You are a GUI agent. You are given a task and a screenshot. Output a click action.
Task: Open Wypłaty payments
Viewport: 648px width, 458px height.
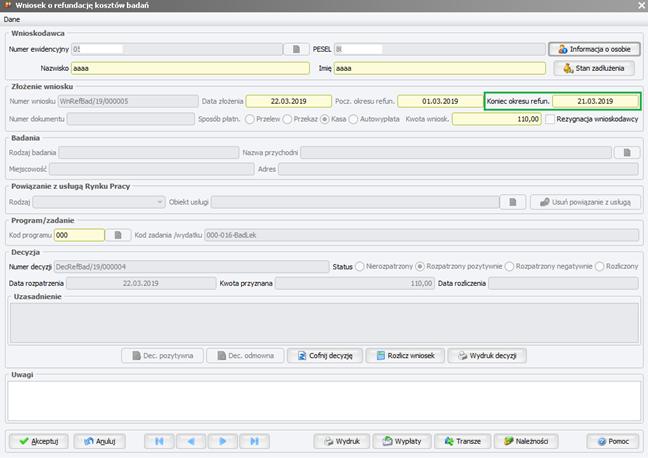point(402,441)
